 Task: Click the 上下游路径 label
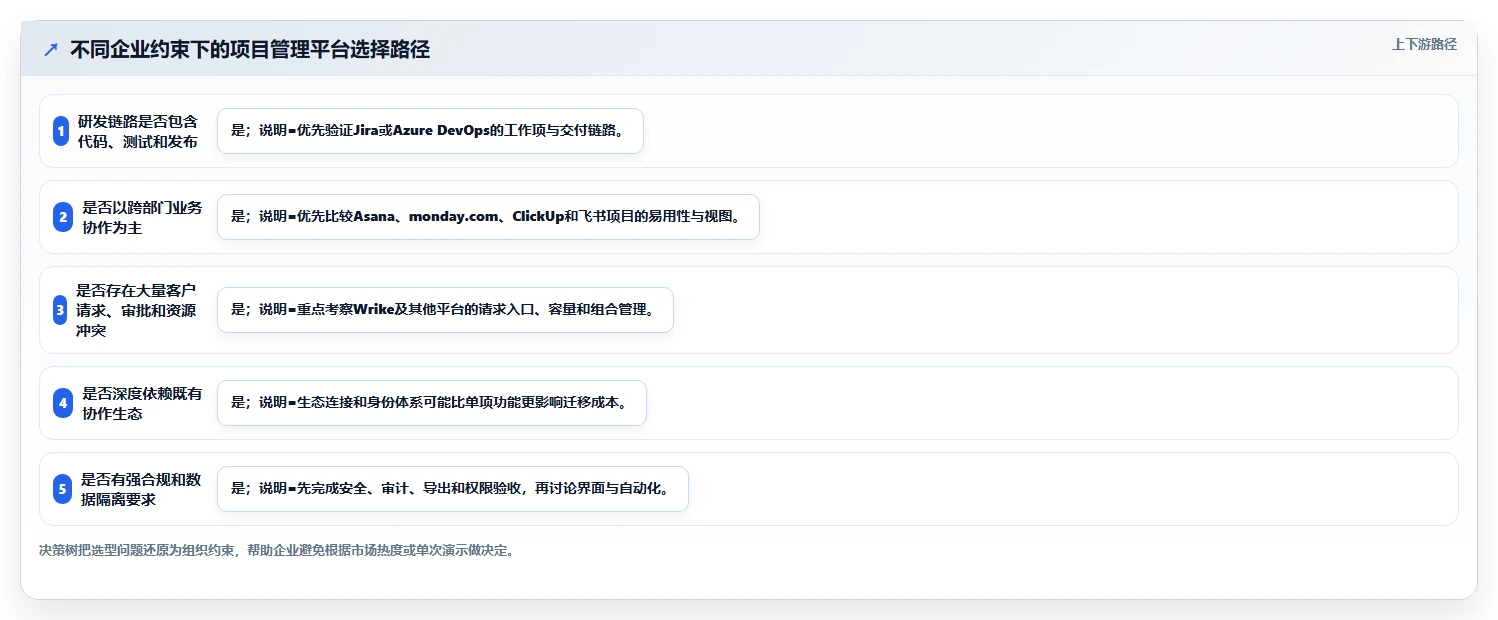point(1424,44)
